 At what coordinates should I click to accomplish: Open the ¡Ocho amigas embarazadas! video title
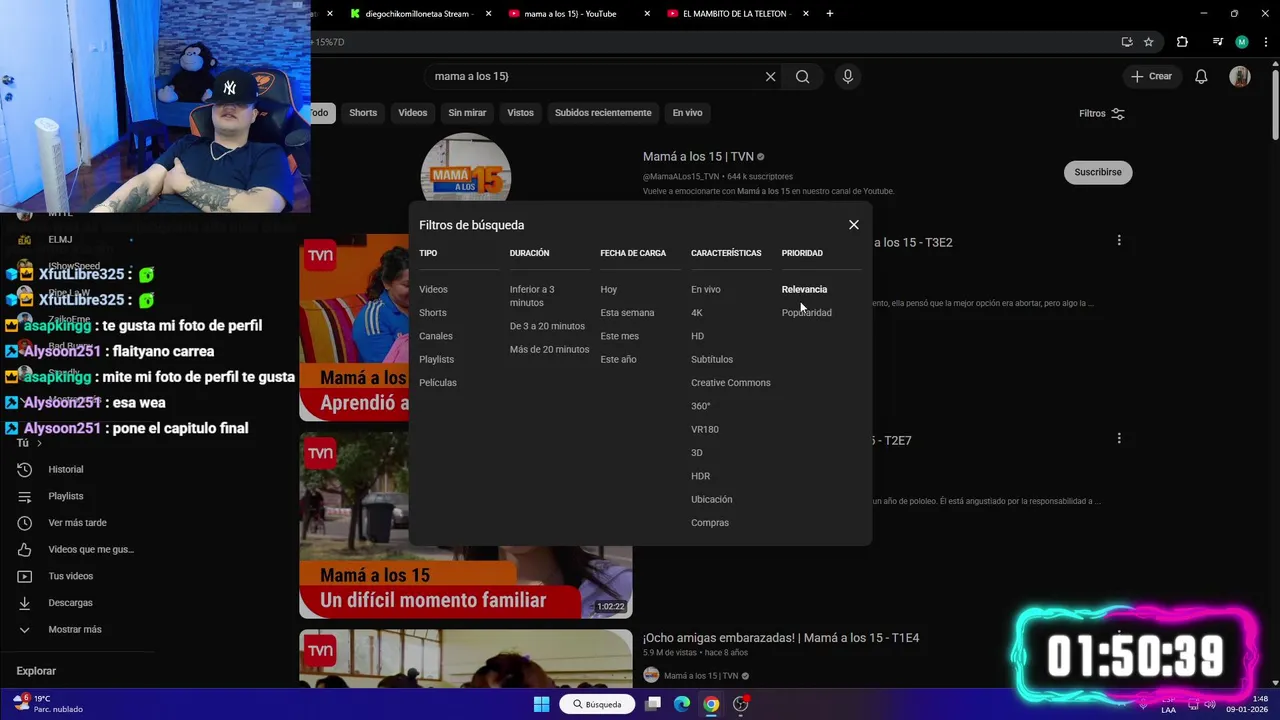pos(781,638)
